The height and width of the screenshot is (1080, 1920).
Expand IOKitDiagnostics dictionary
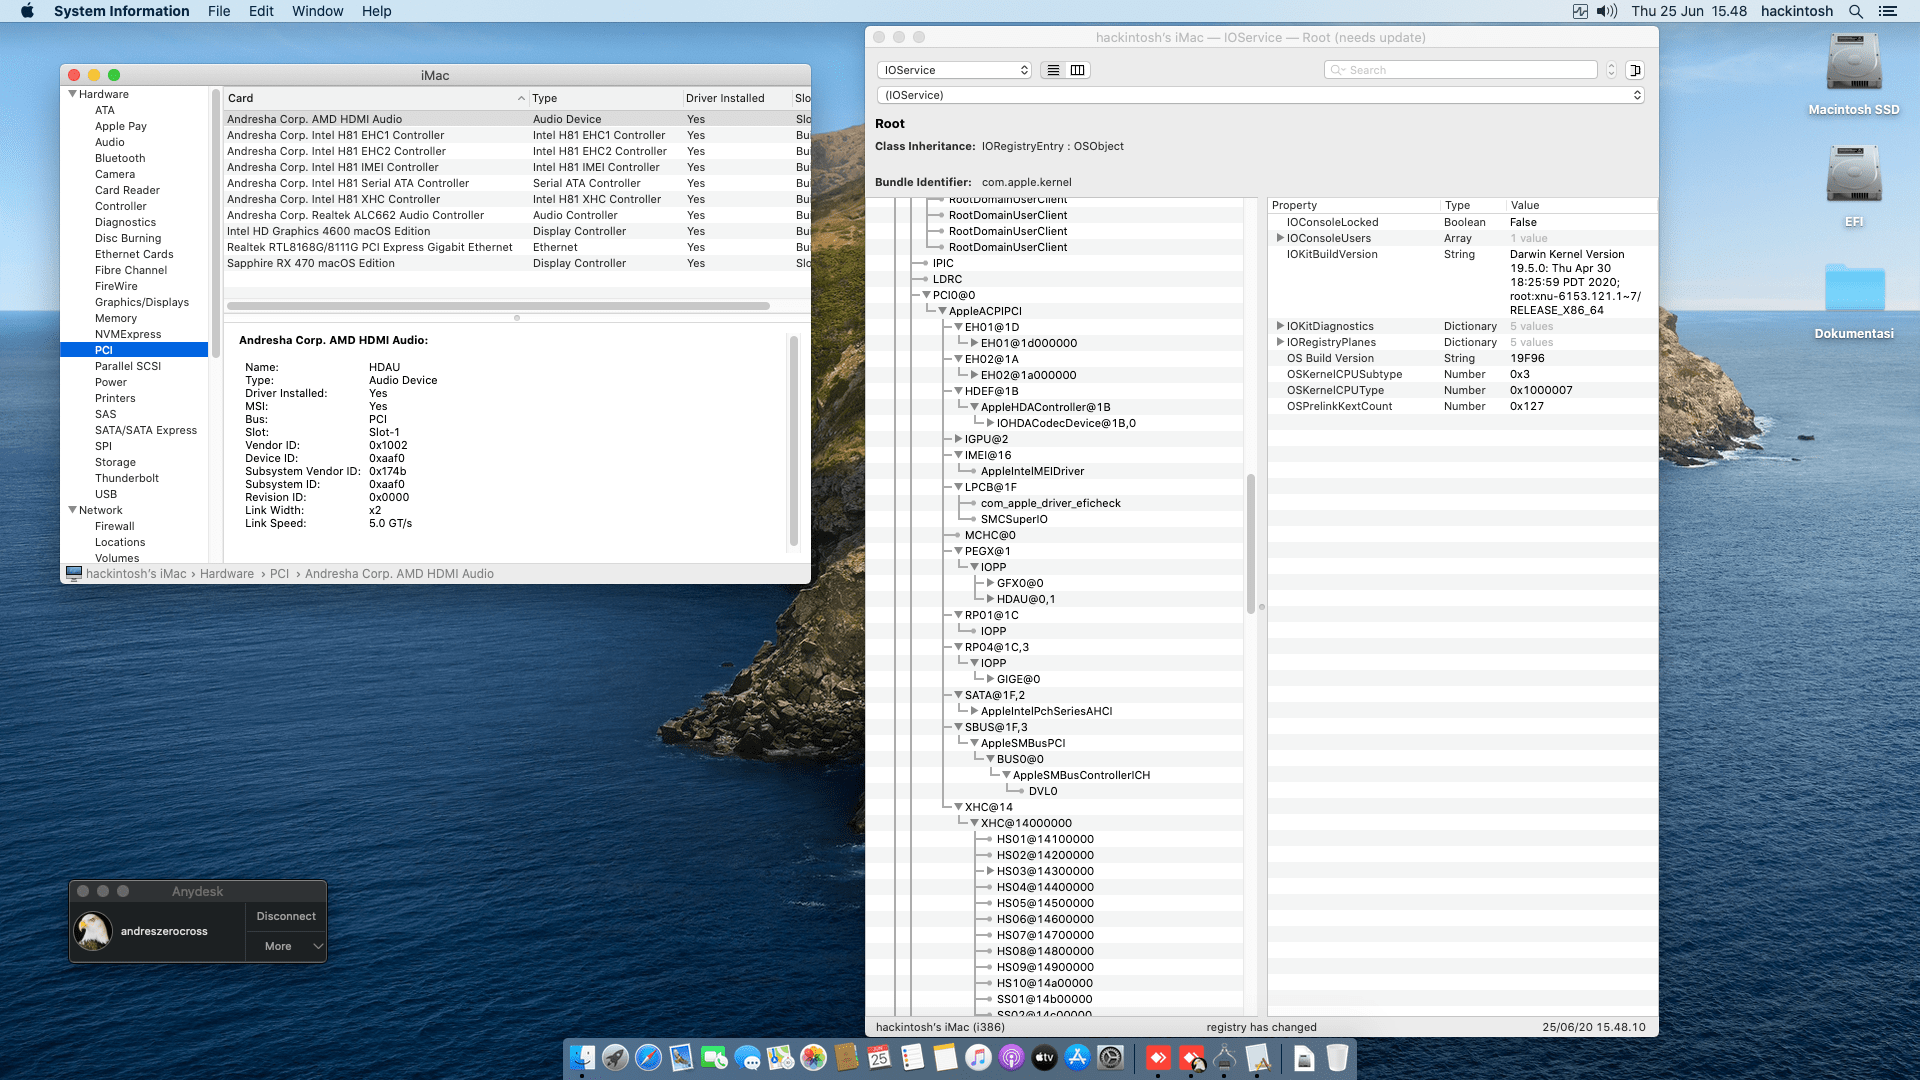pyautogui.click(x=1280, y=326)
